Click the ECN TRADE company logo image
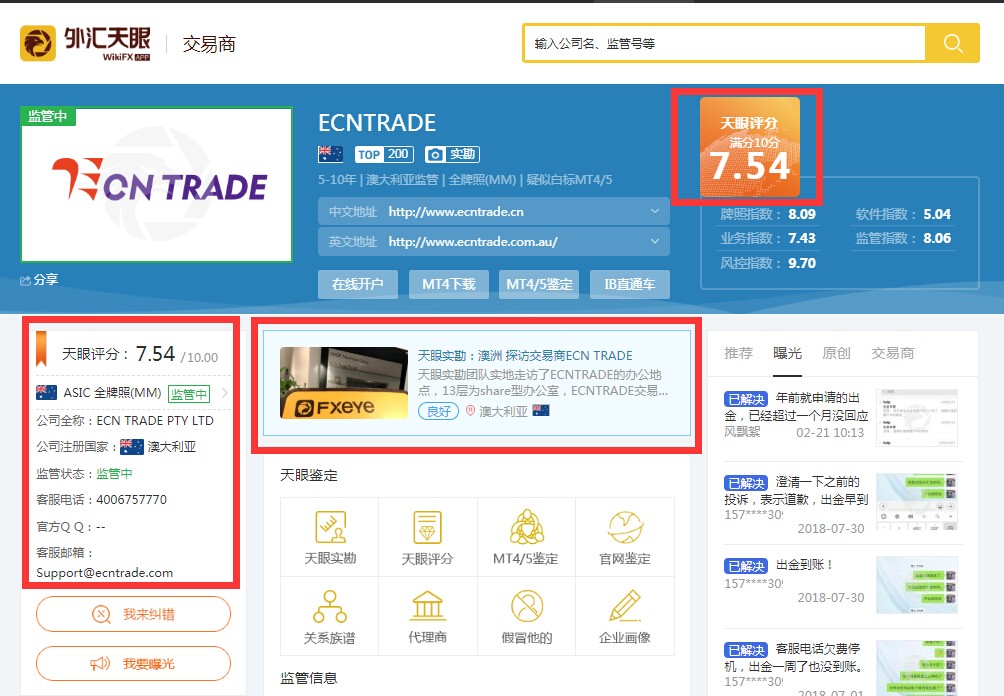 (157, 186)
